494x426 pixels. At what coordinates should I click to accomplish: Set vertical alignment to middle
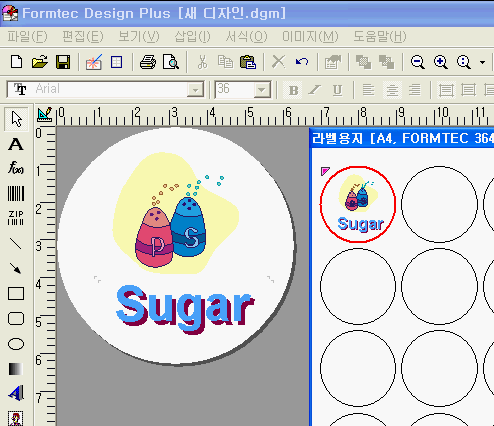pos(468,90)
